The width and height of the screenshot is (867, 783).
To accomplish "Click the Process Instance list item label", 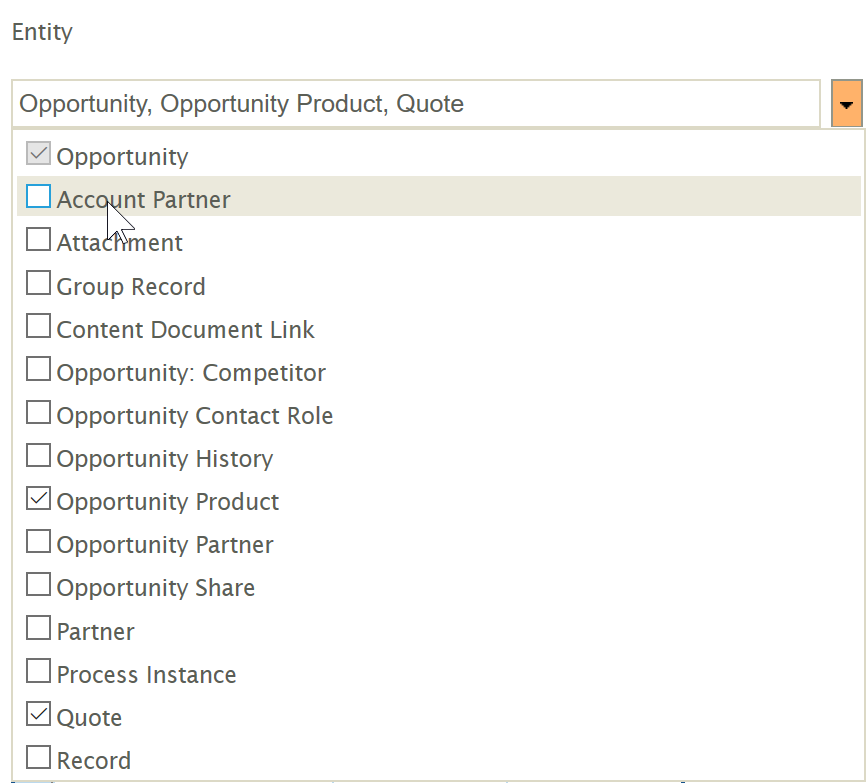I will pyautogui.click(x=146, y=675).
